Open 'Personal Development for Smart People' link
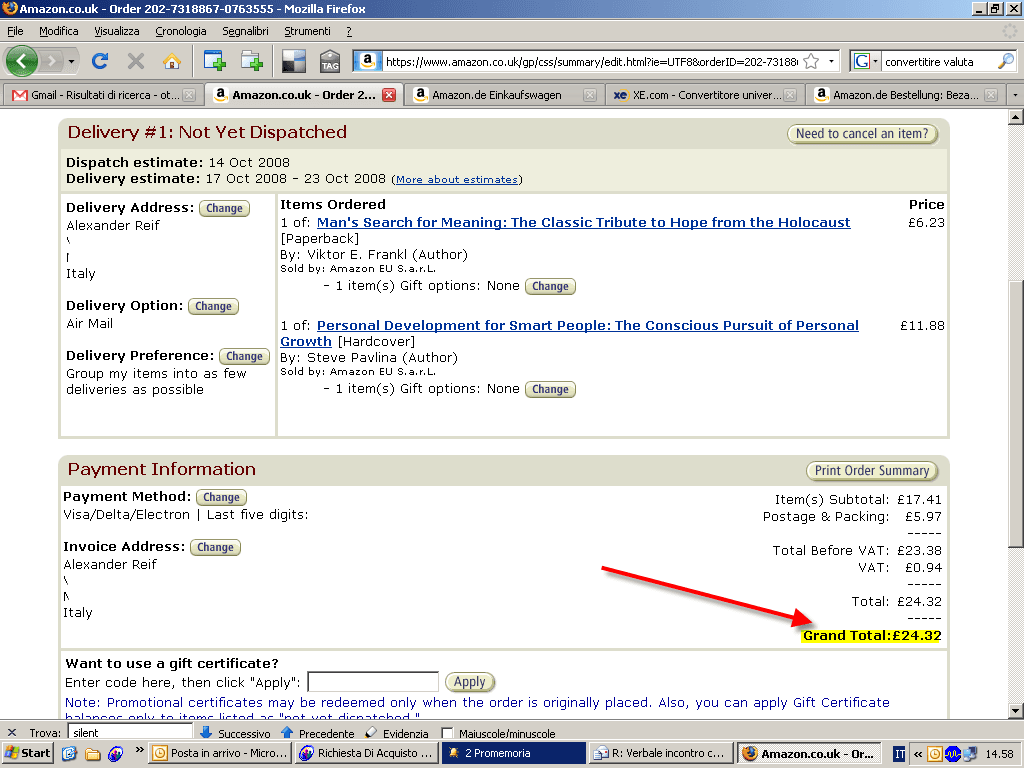This screenshot has height=768, width=1024. pyautogui.click(x=569, y=333)
